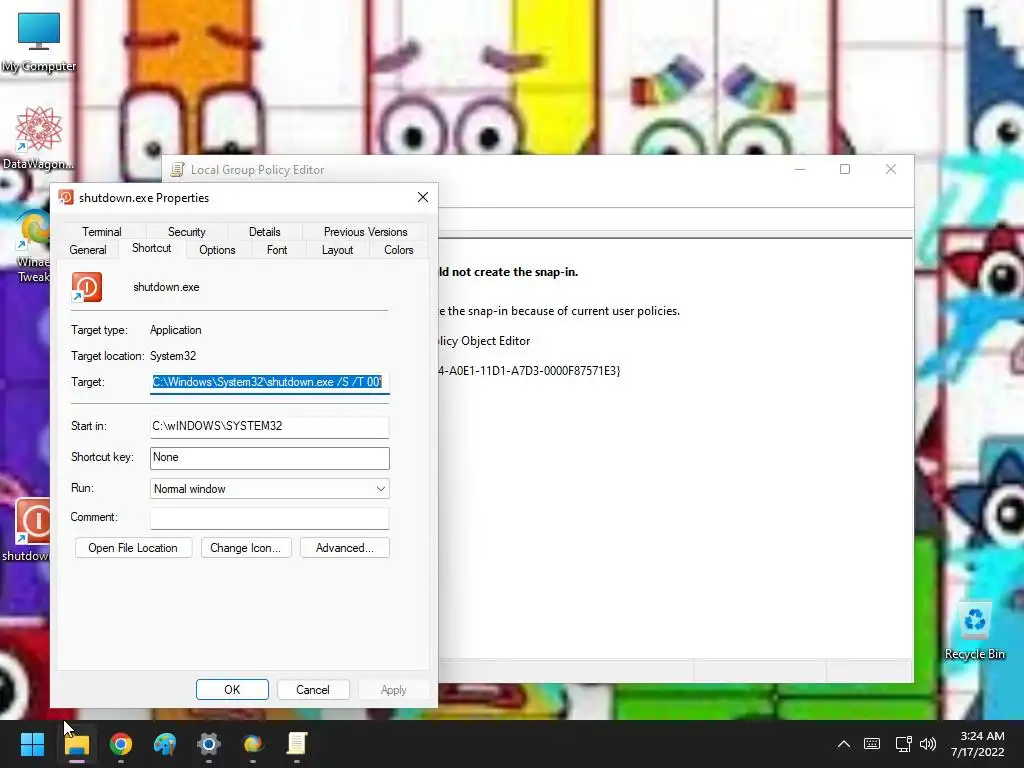Show hidden system tray icons
The height and width of the screenshot is (768, 1024).
click(x=844, y=744)
